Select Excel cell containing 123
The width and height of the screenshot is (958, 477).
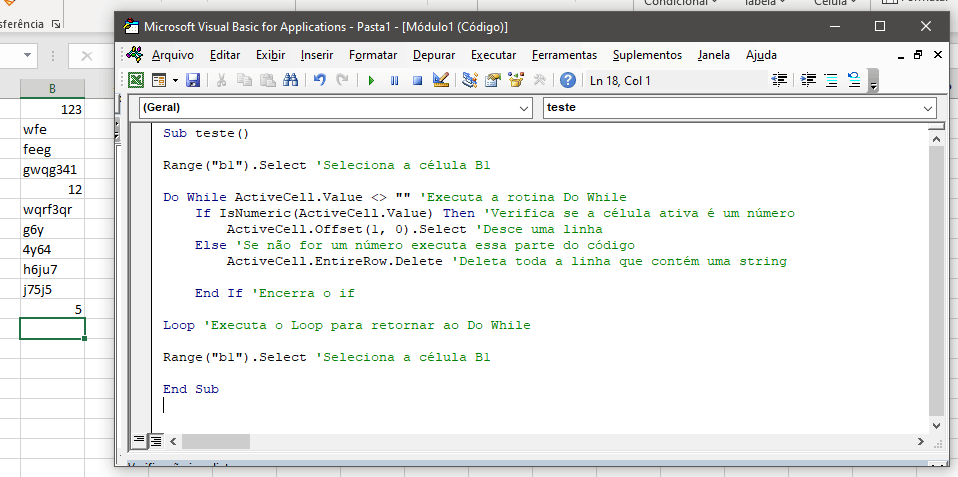tap(52, 109)
